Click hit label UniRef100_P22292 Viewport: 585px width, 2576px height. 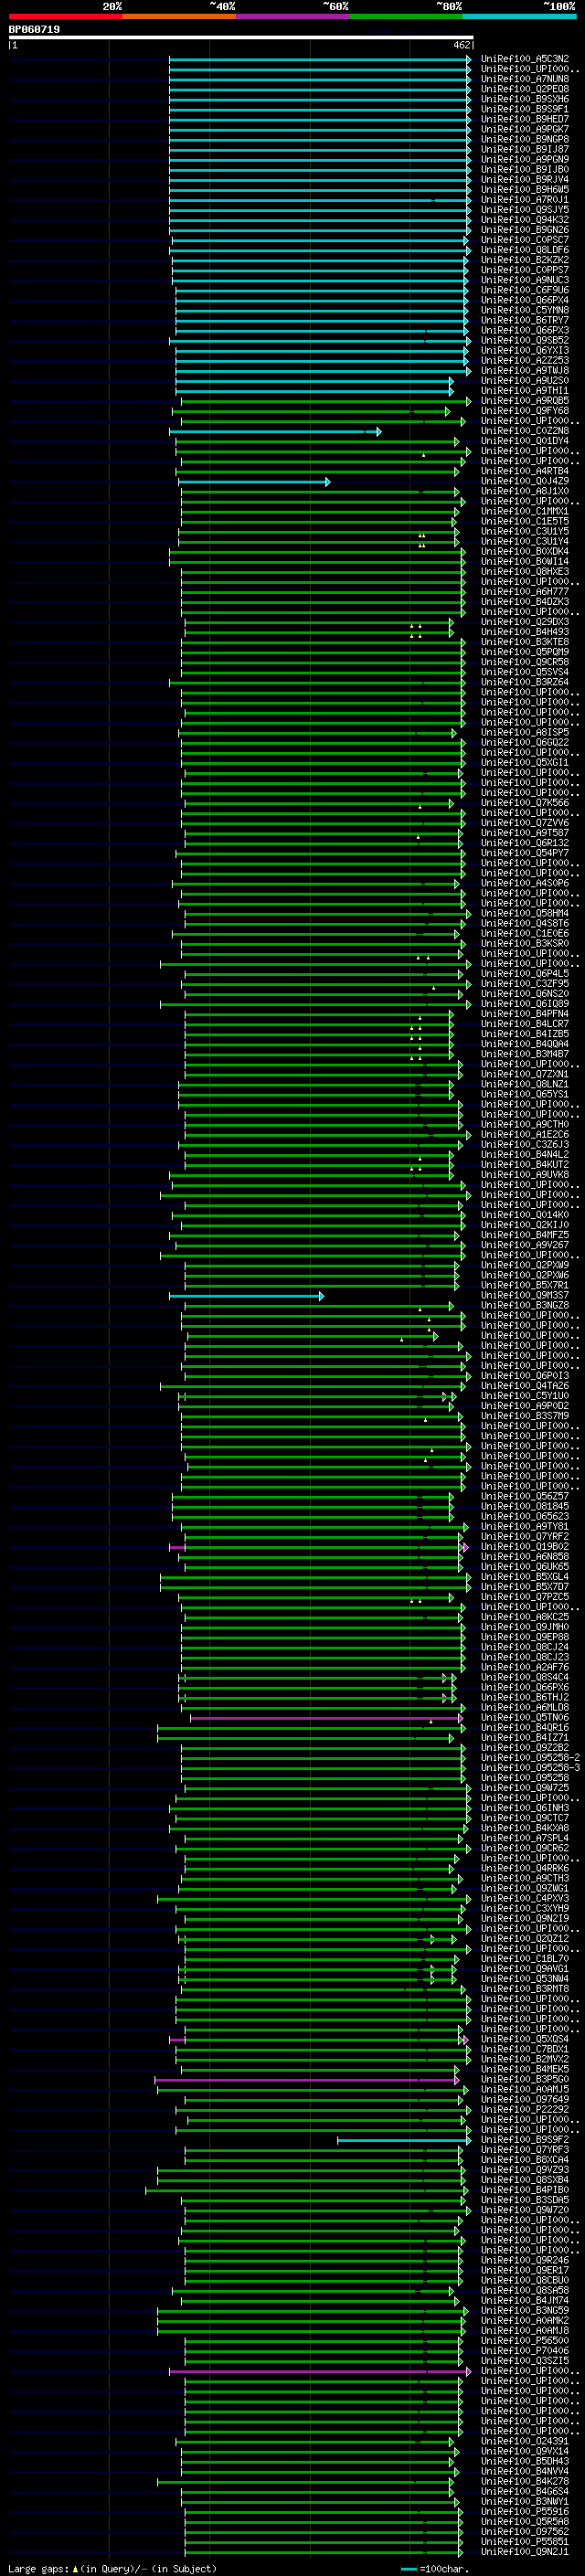(525, 2109)
